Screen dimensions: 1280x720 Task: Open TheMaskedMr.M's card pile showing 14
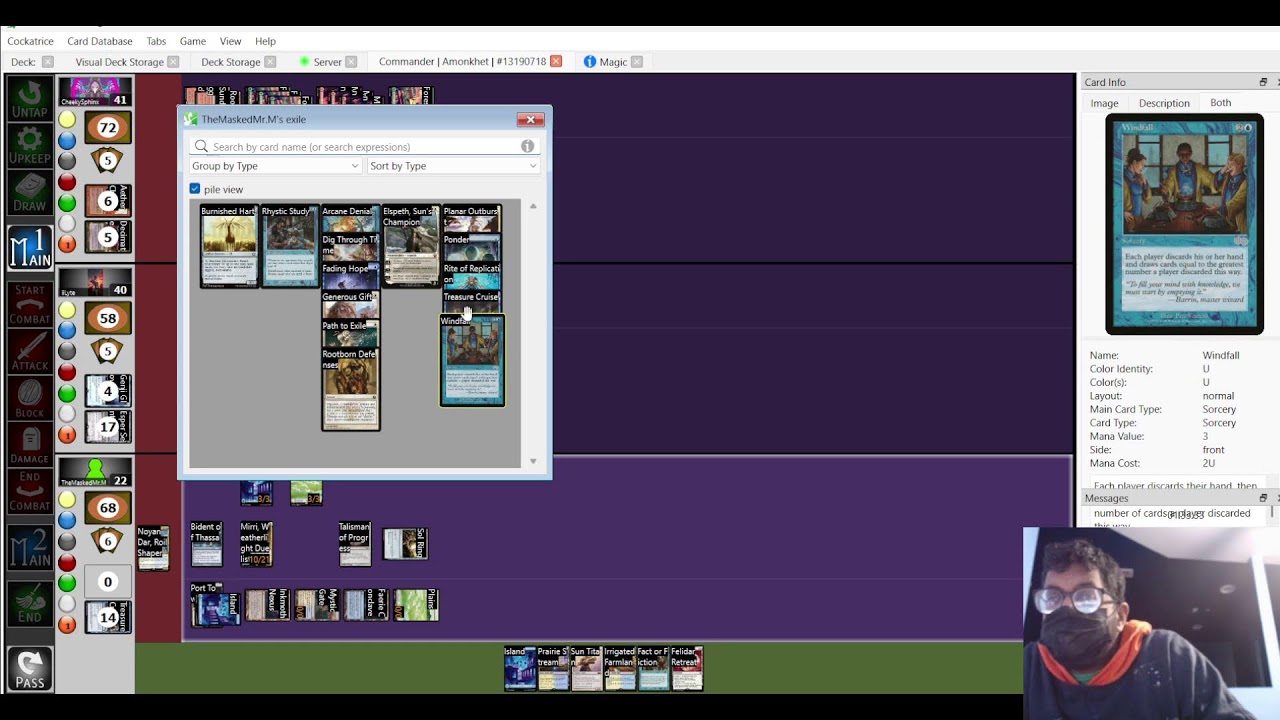[x=108, y=617]
